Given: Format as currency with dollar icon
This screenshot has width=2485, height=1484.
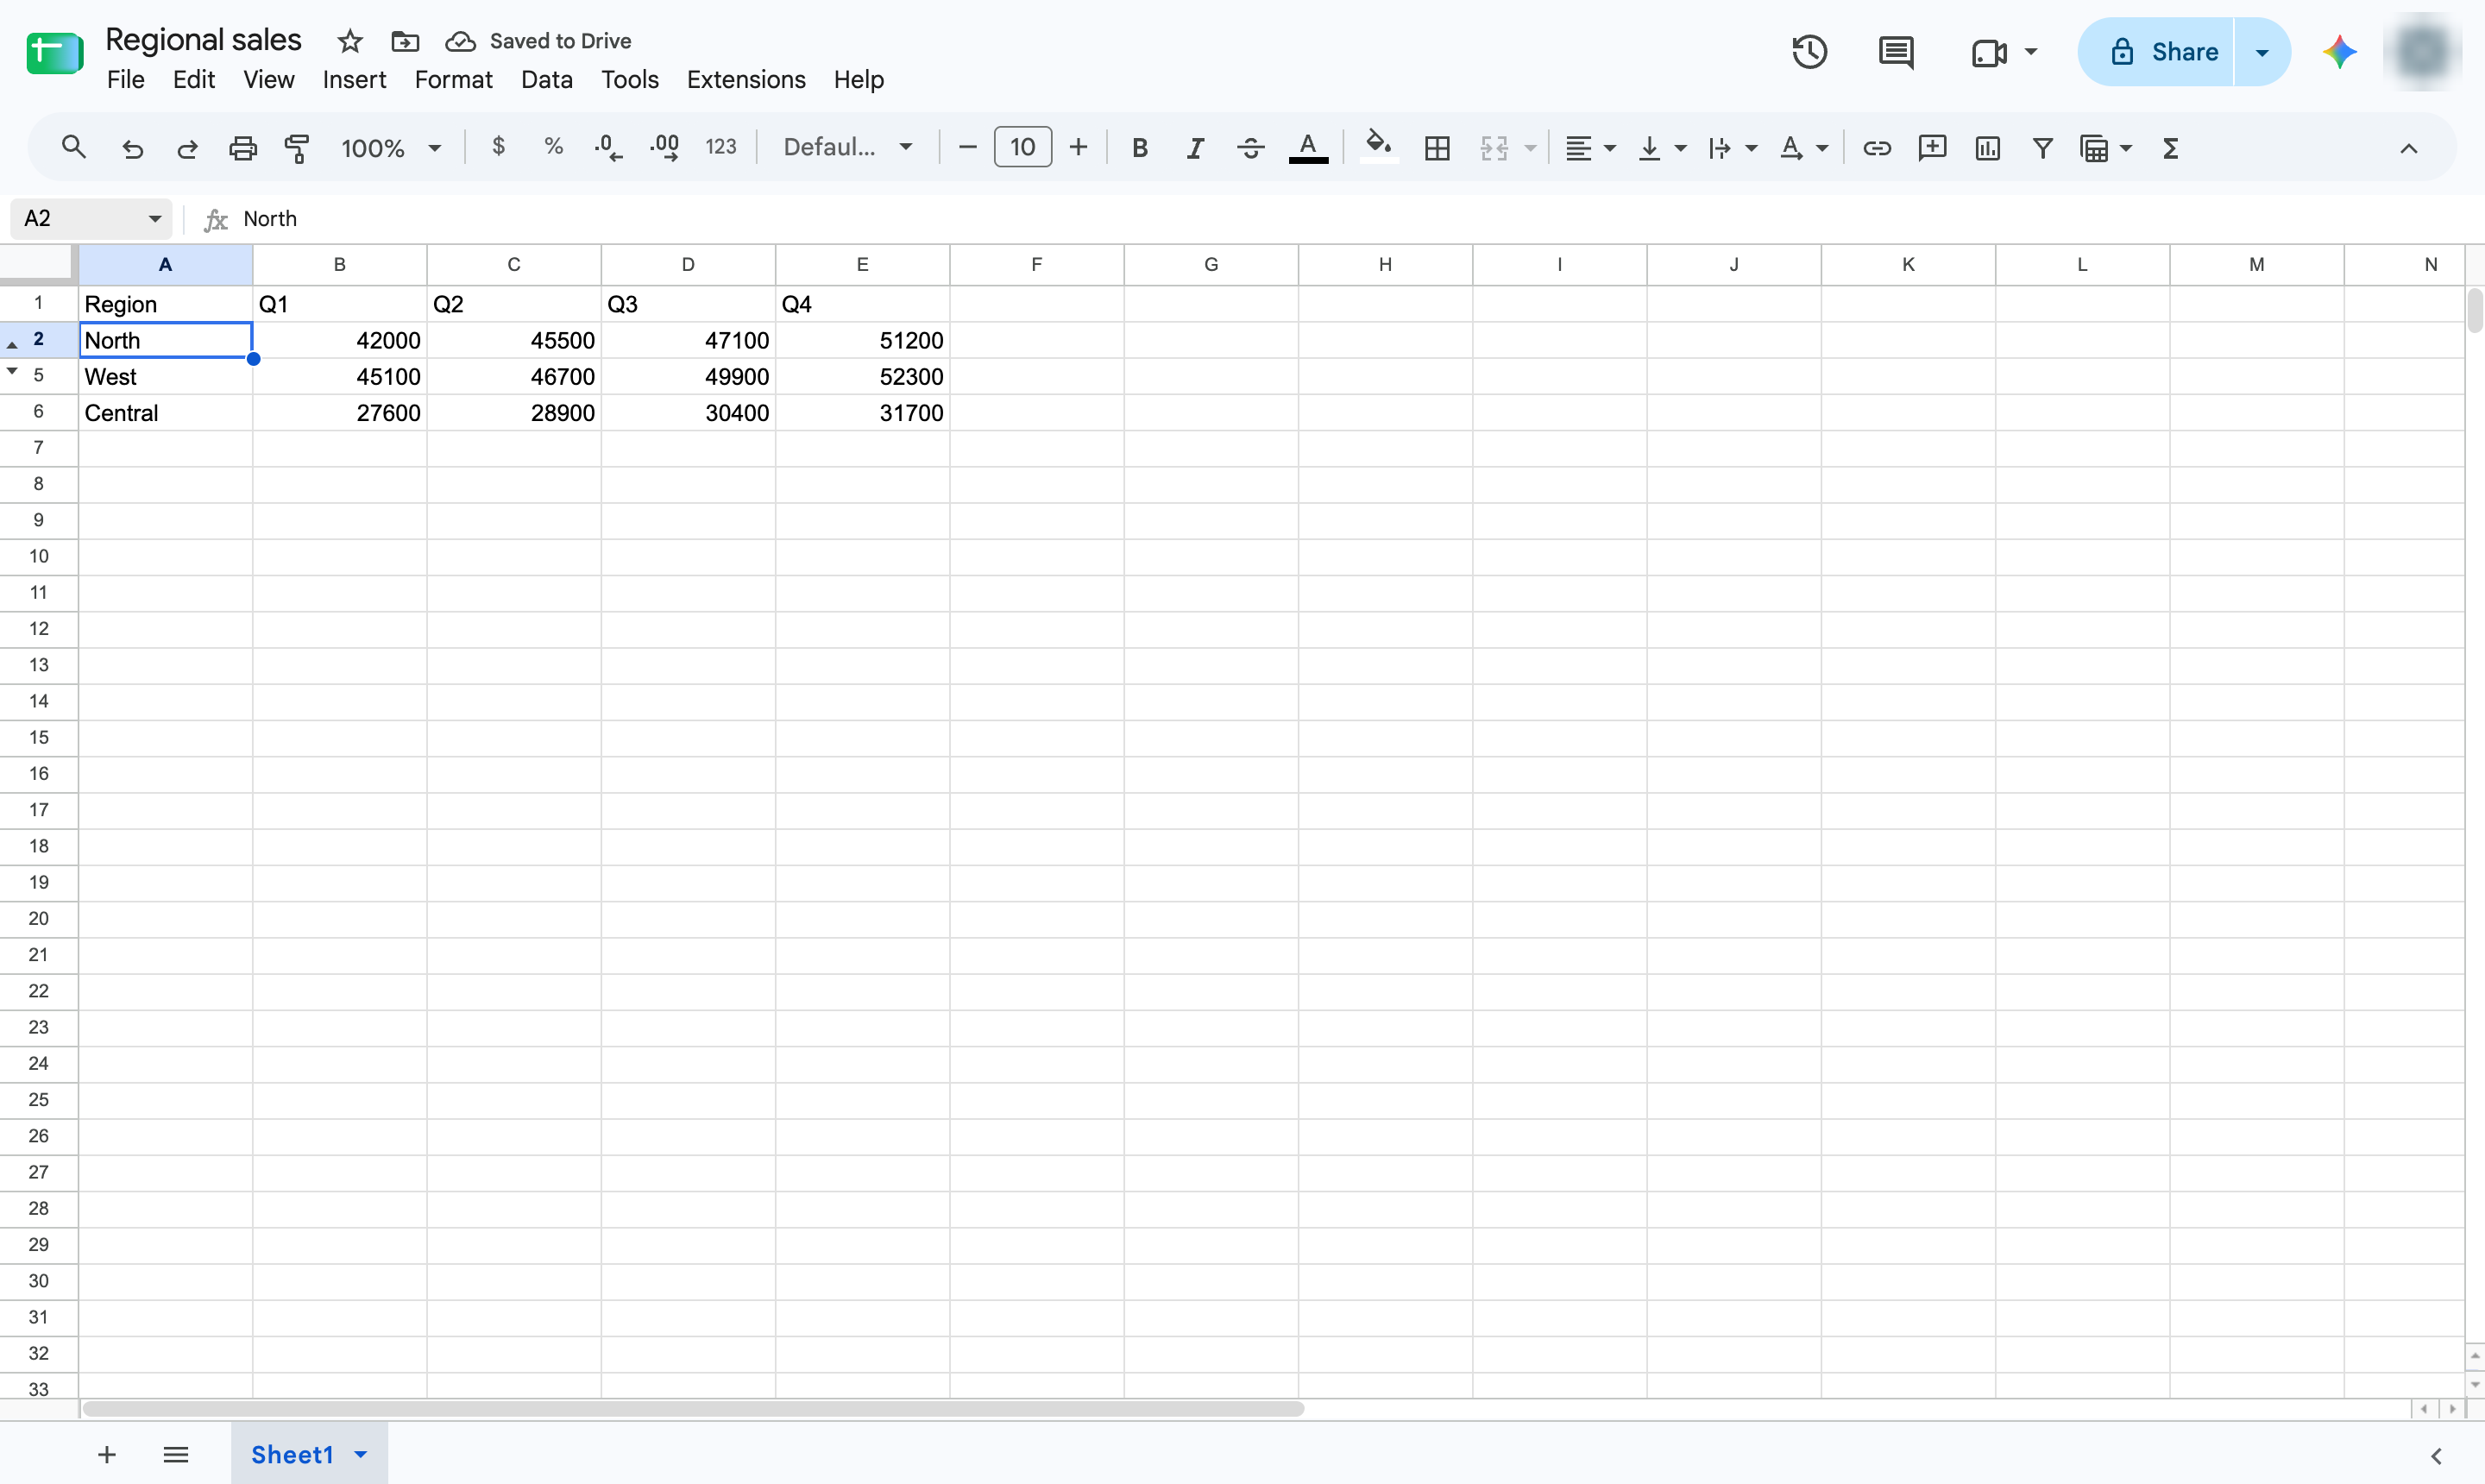Looking at the screenshot, I should click(498, 147).
